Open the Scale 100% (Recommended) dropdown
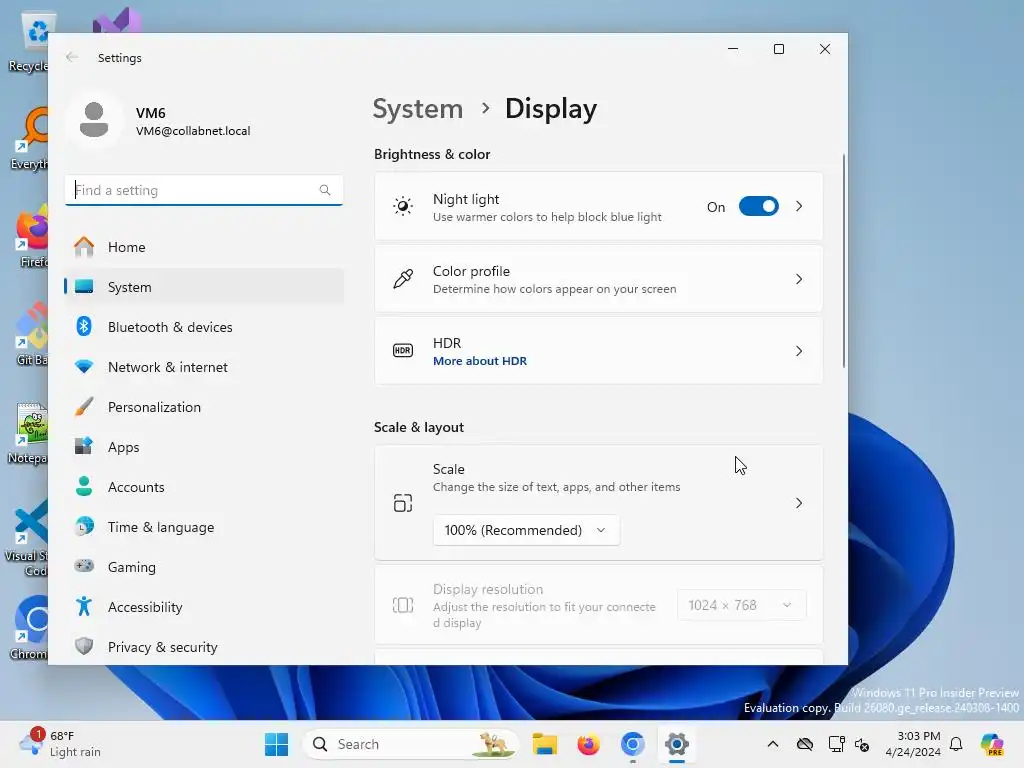The image size is (1024, 768). click(x=526, y=530)
